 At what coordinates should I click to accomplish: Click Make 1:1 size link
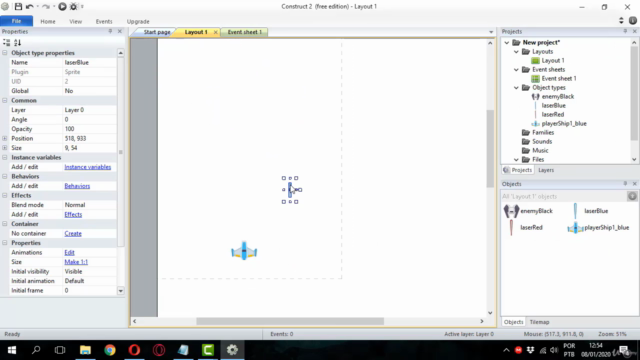point(76,262)
